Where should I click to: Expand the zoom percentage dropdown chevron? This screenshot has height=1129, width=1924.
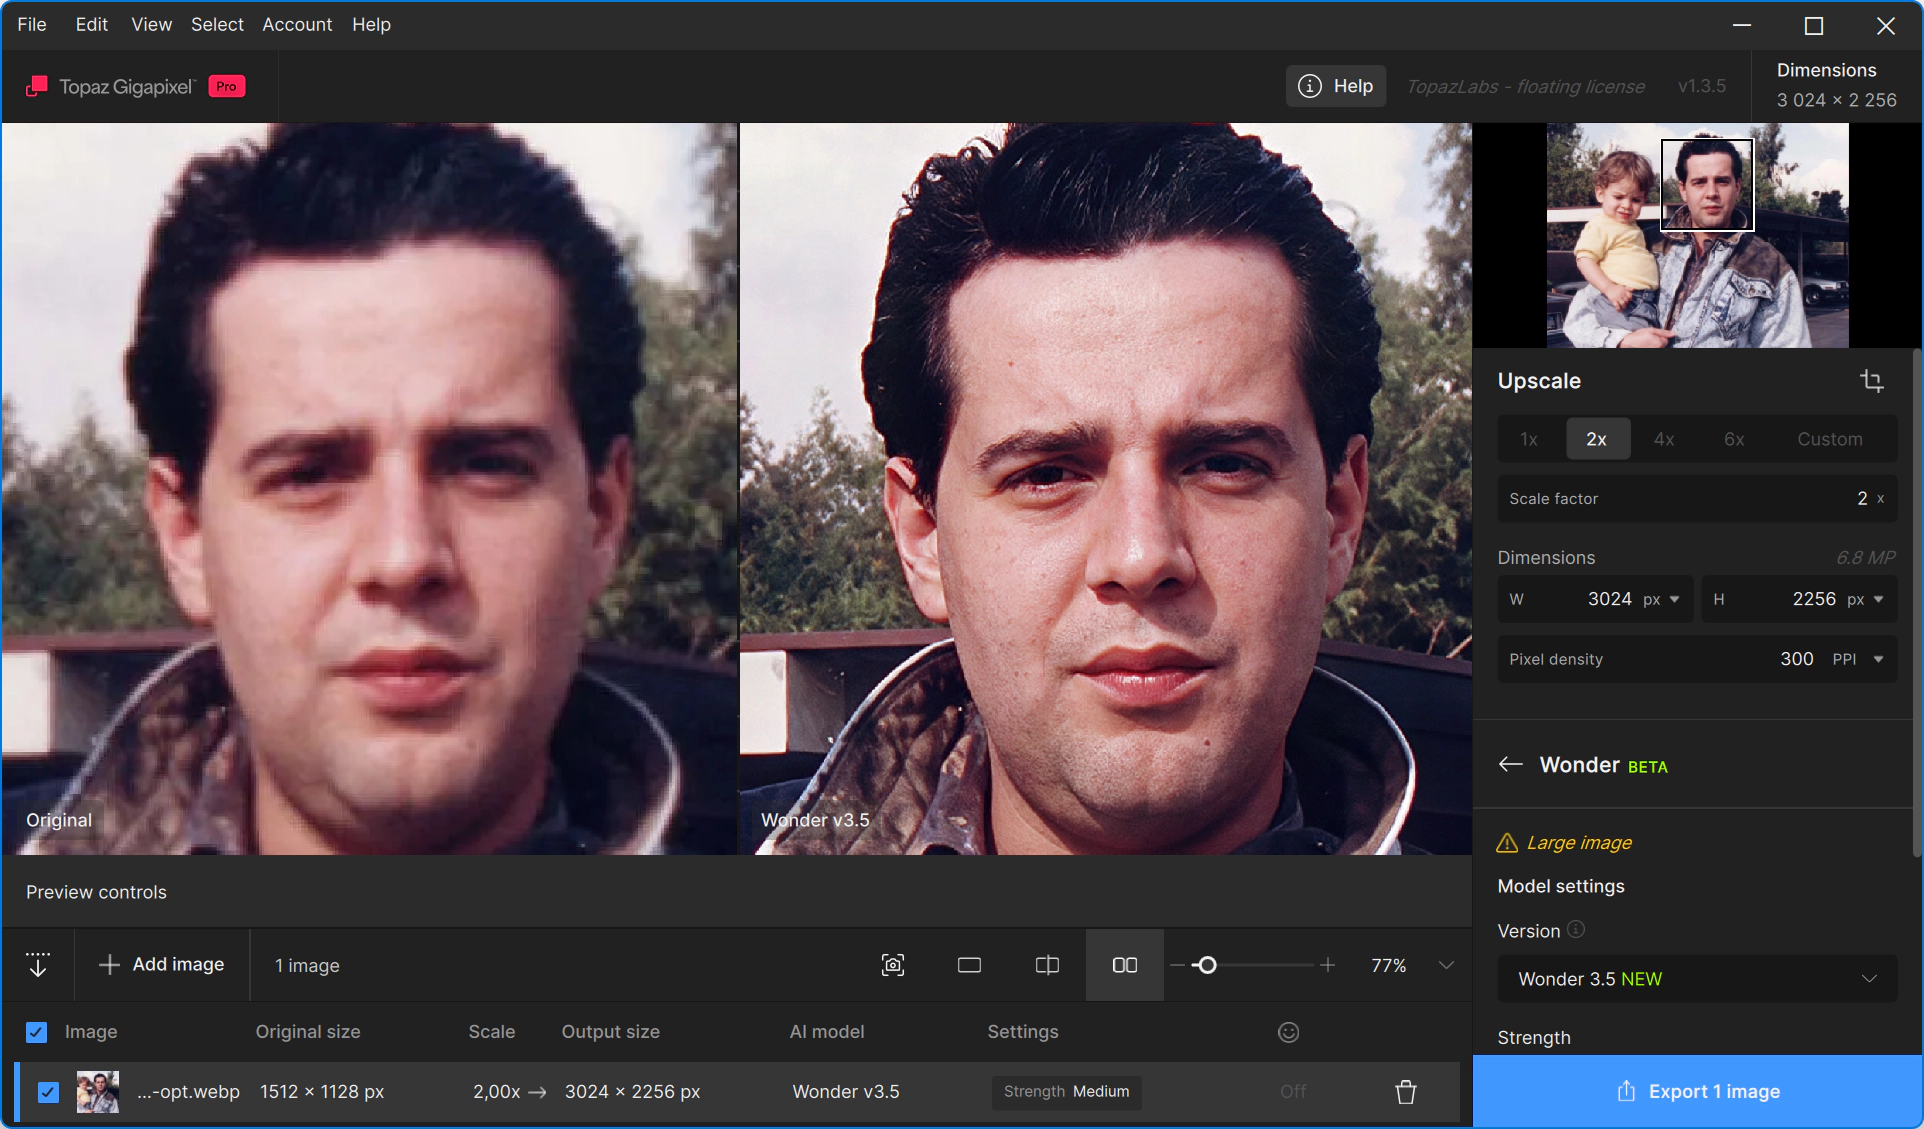[1446, 965]
